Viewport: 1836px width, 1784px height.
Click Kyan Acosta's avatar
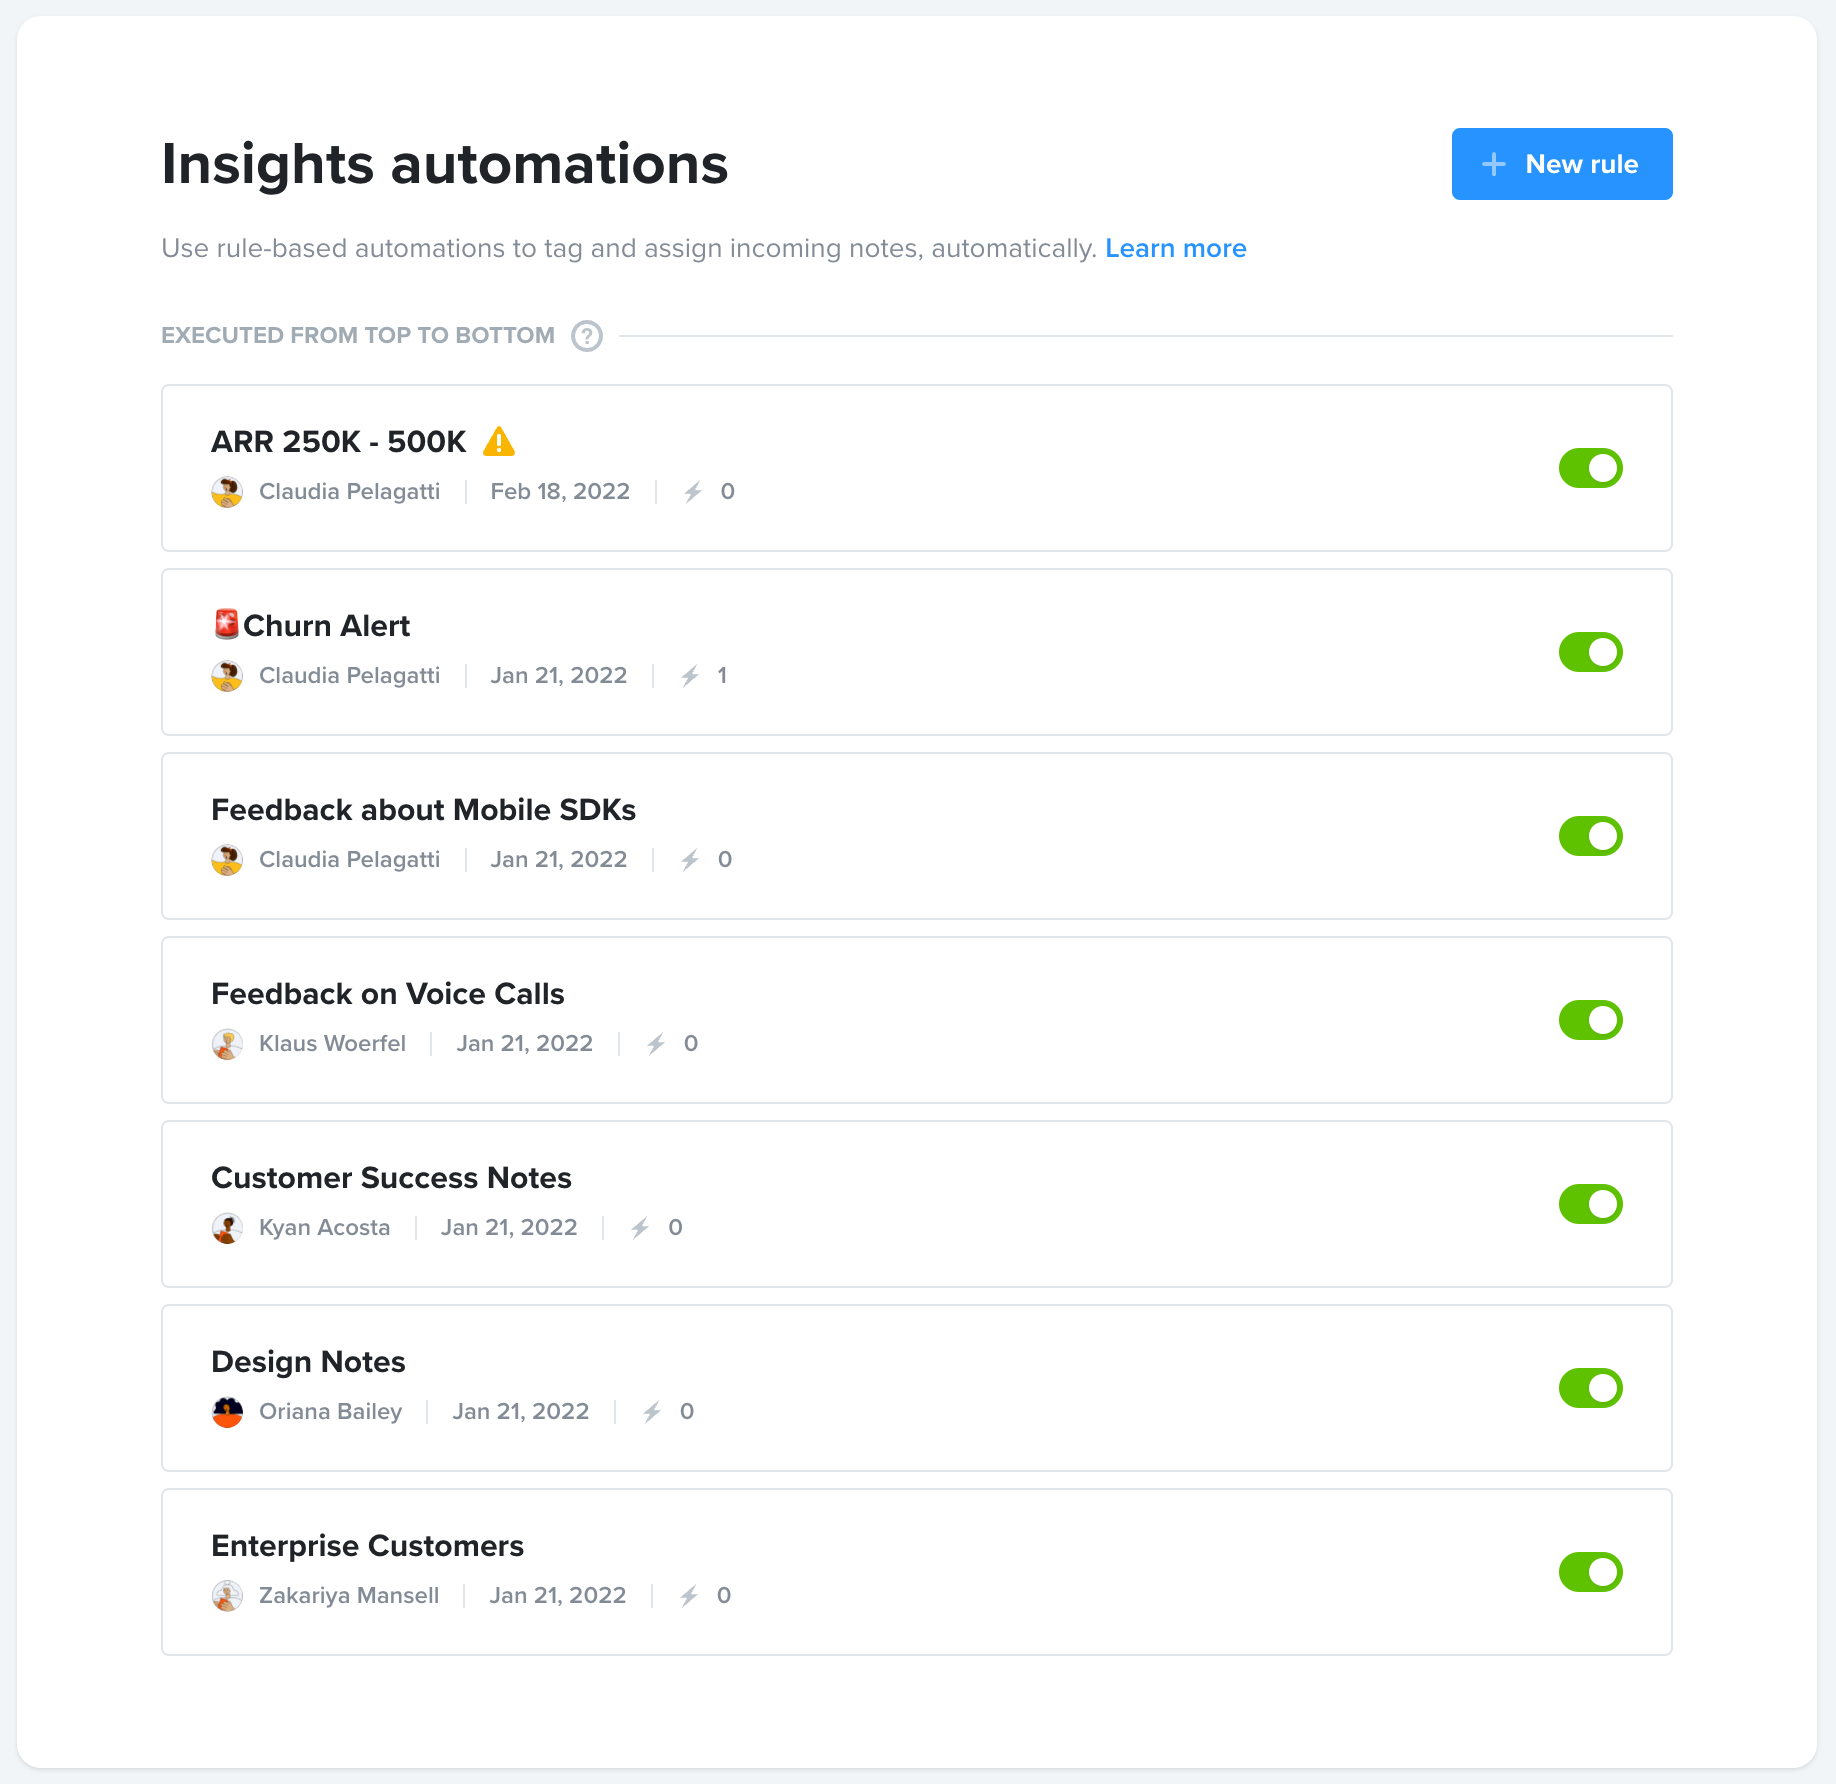tap(227, 1228)
